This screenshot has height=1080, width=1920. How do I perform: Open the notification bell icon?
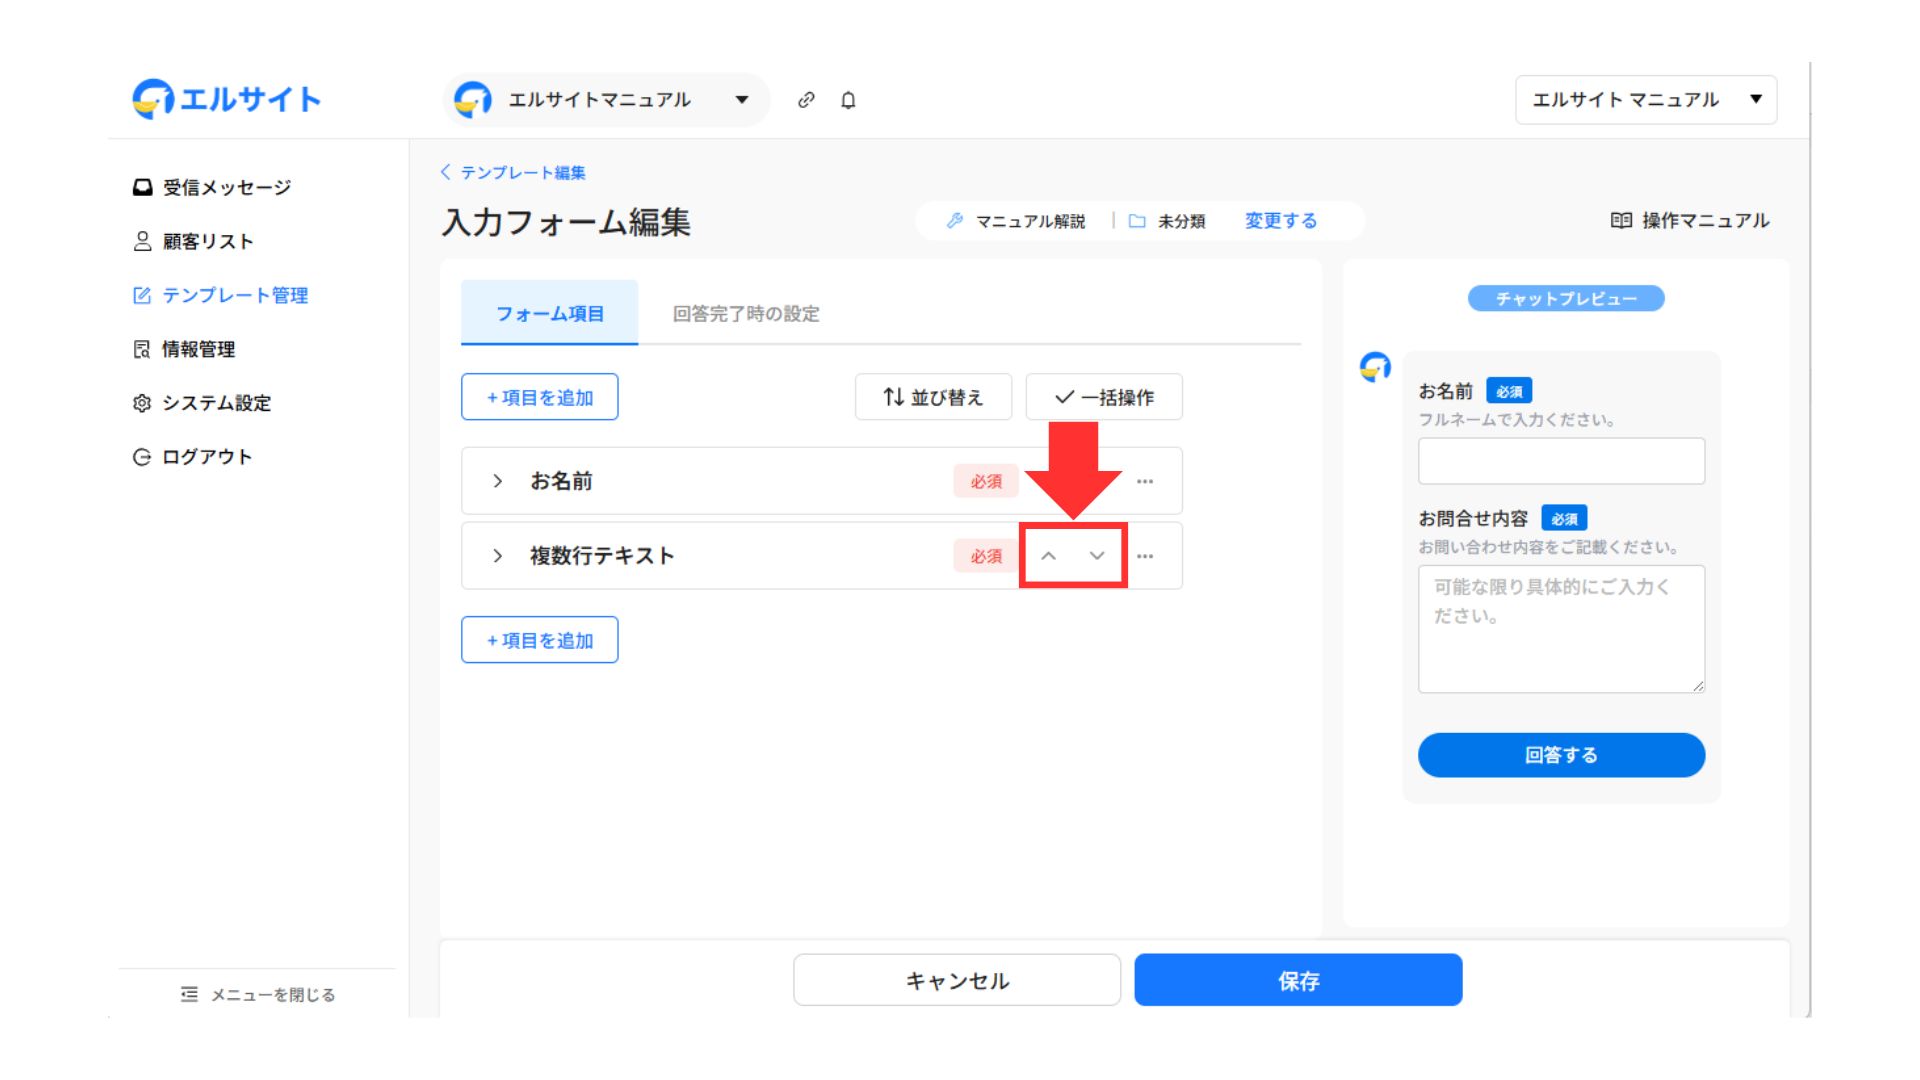point(848,100)
